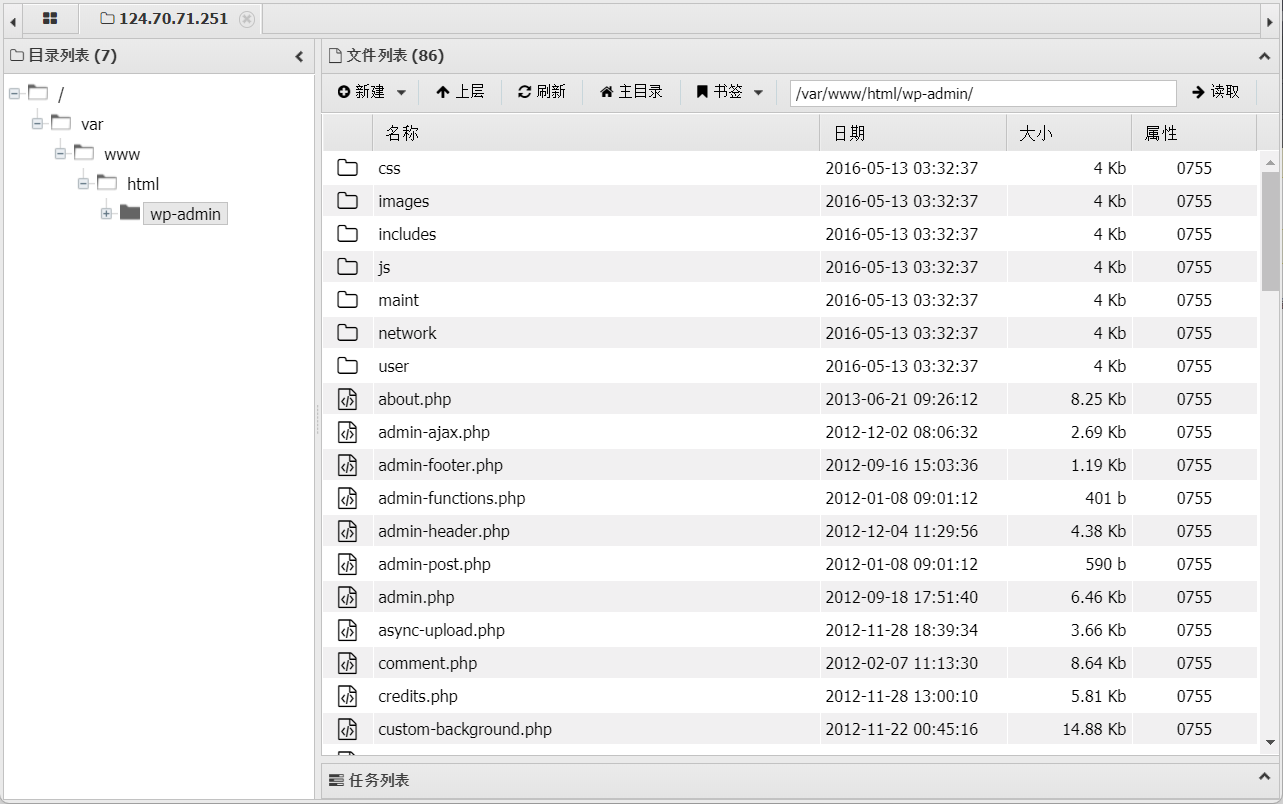Screen dimensions: 1283x804
Task: Click the refresh (刷新) icon
Action: [x=524, y=91]
